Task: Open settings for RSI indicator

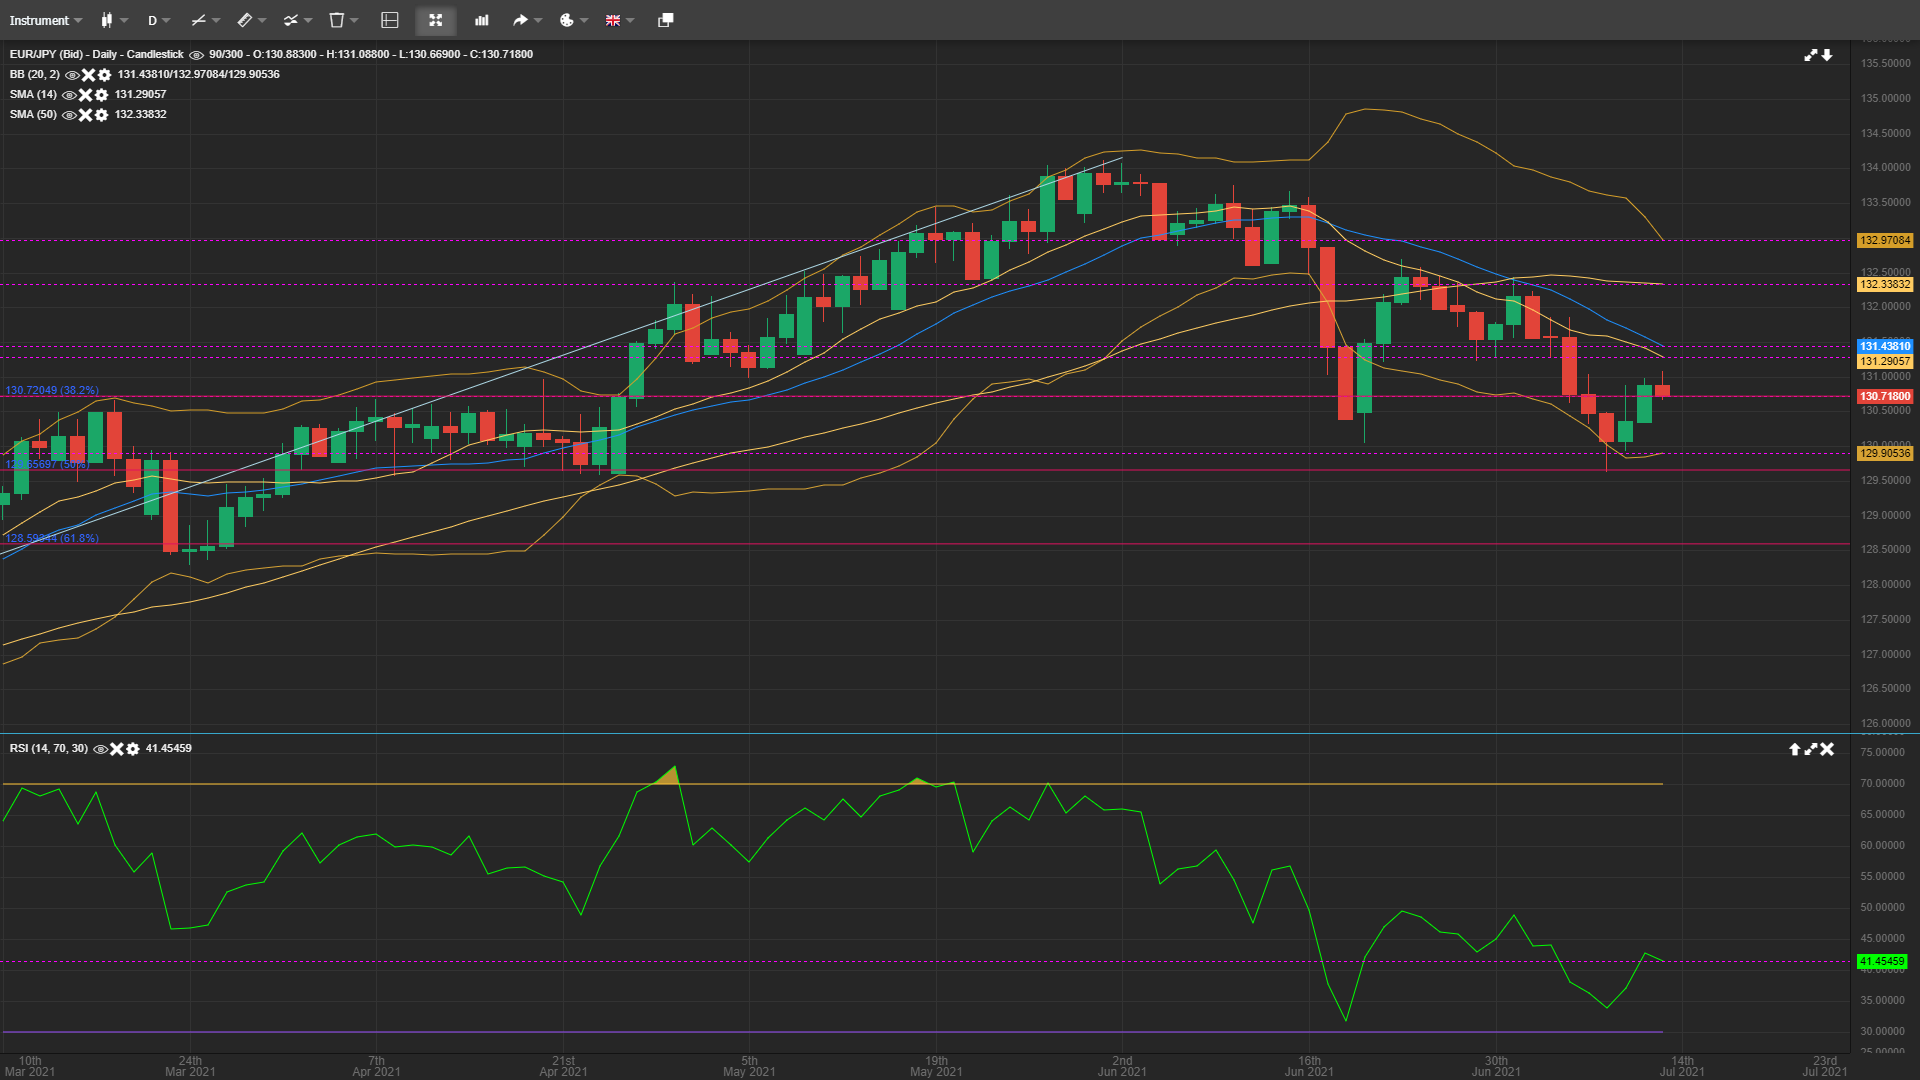Action: point(133,749)
